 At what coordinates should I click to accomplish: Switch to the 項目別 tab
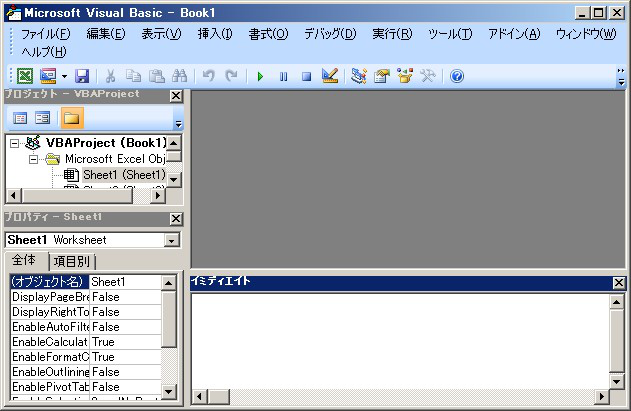pos(72,262)
